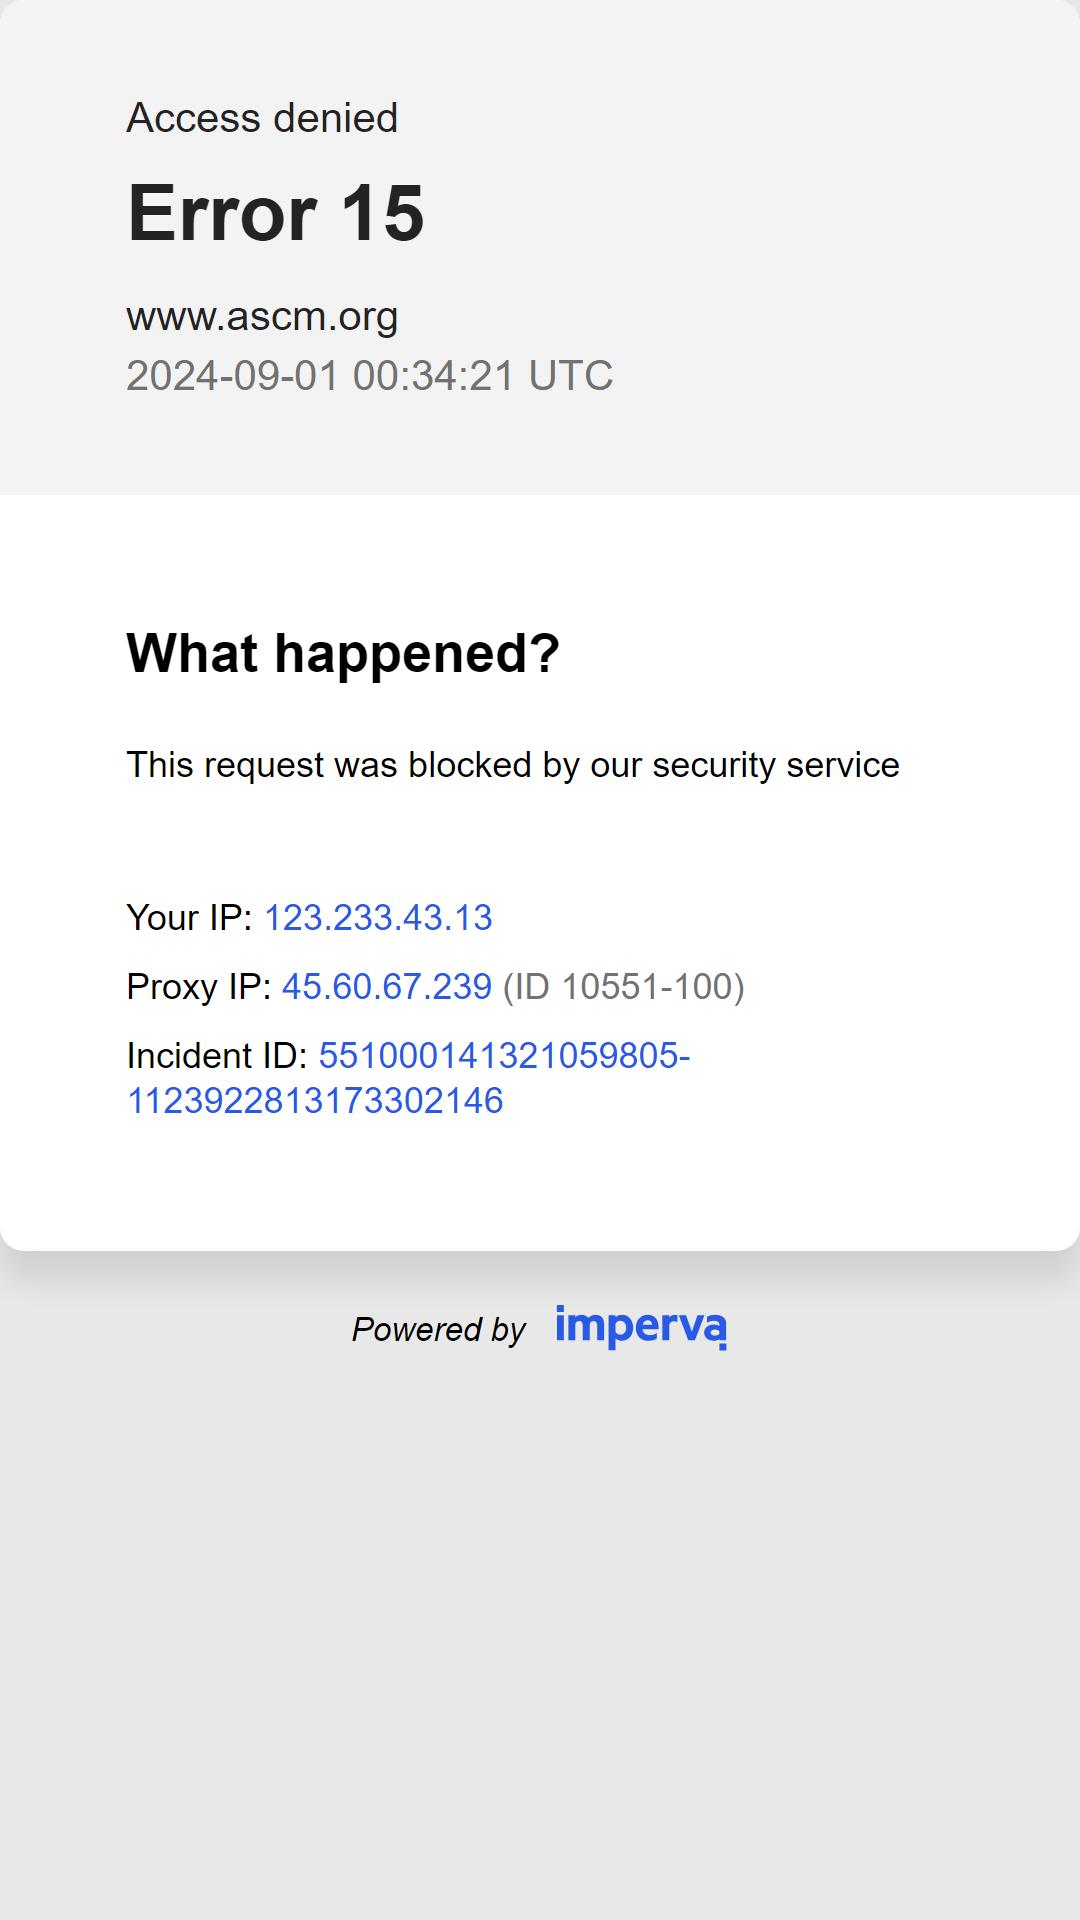
Task: Click the number 15 in the error heading
Action: coord(384,213)
